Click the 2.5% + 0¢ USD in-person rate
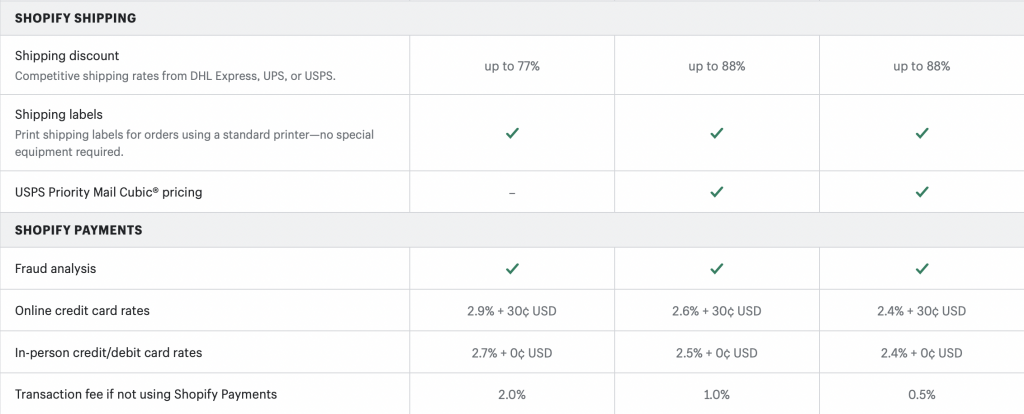The height and width of the screenshot is (414, 1024). 716,353
